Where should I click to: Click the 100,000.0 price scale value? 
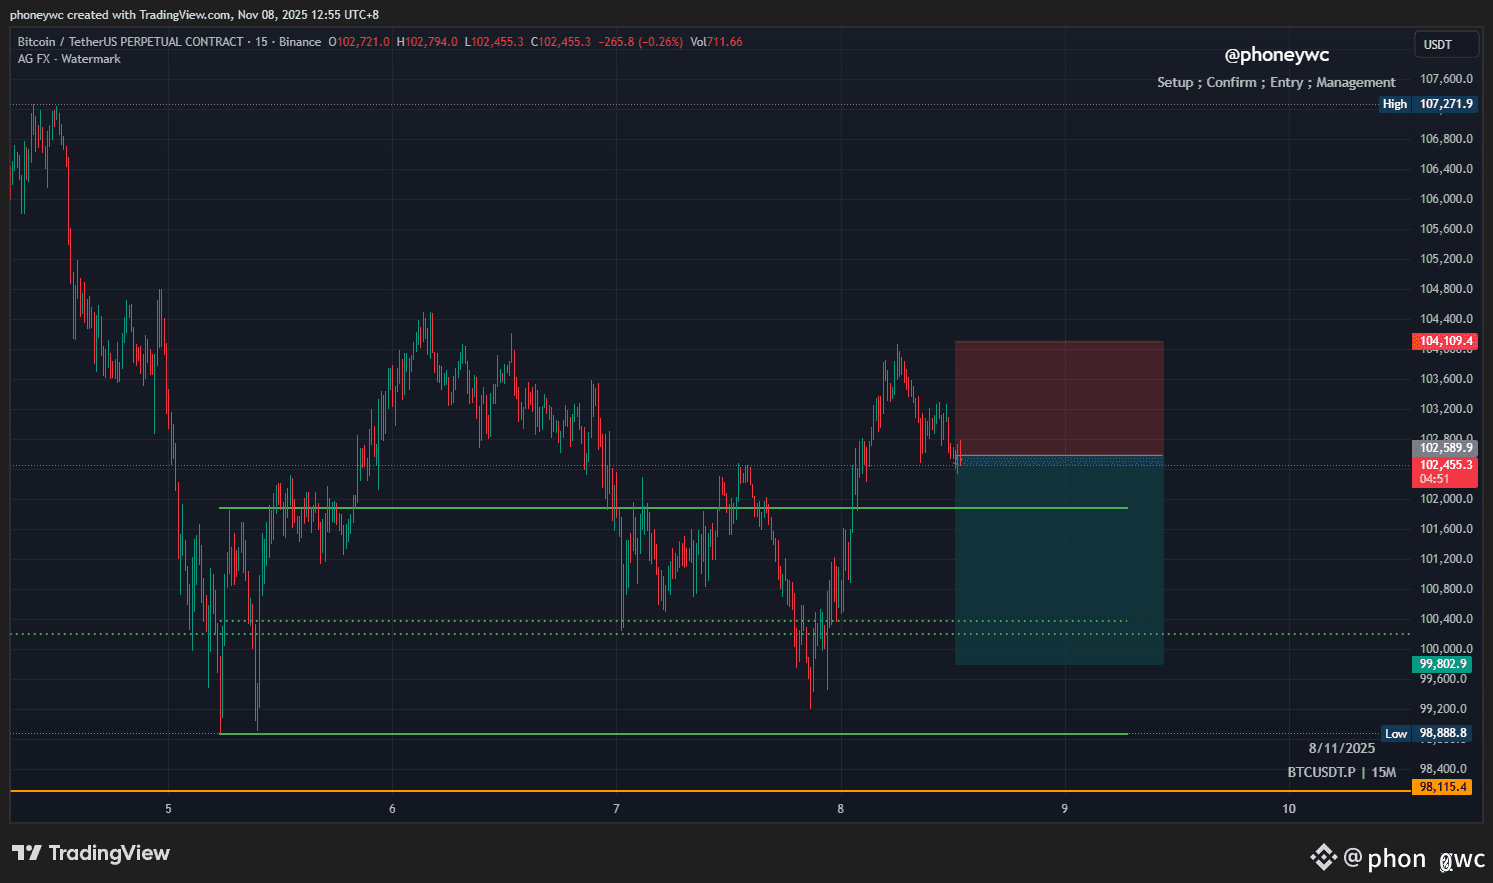coord(1446,649)
